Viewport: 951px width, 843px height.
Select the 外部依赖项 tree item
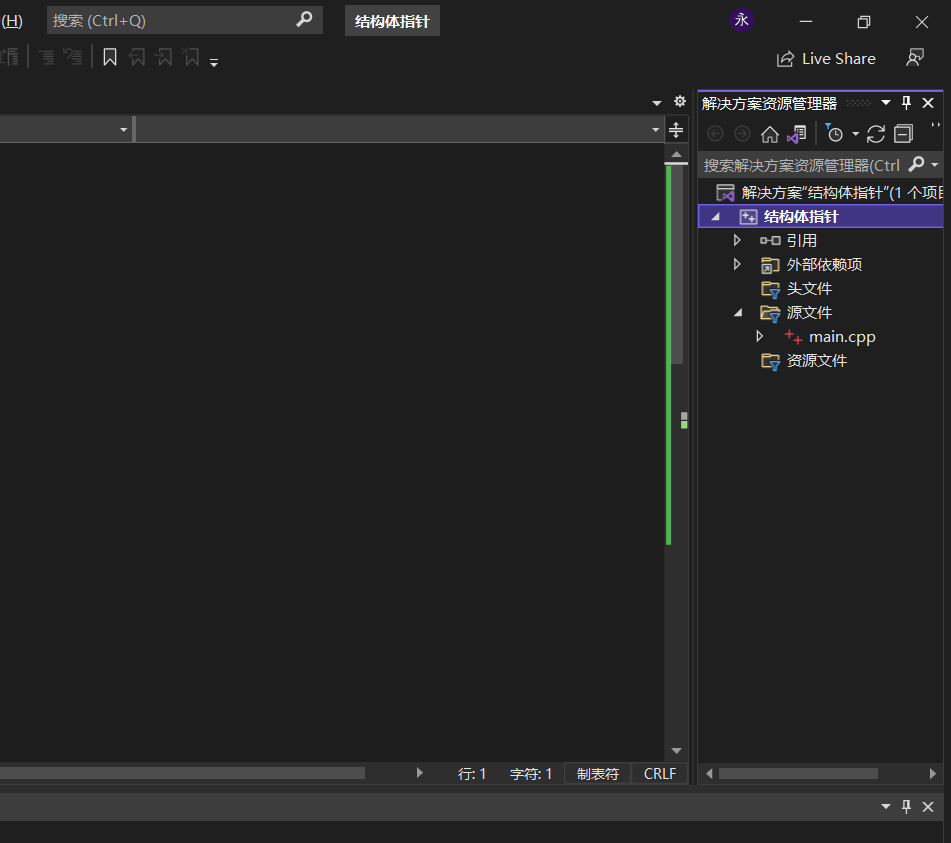point(824,264)
